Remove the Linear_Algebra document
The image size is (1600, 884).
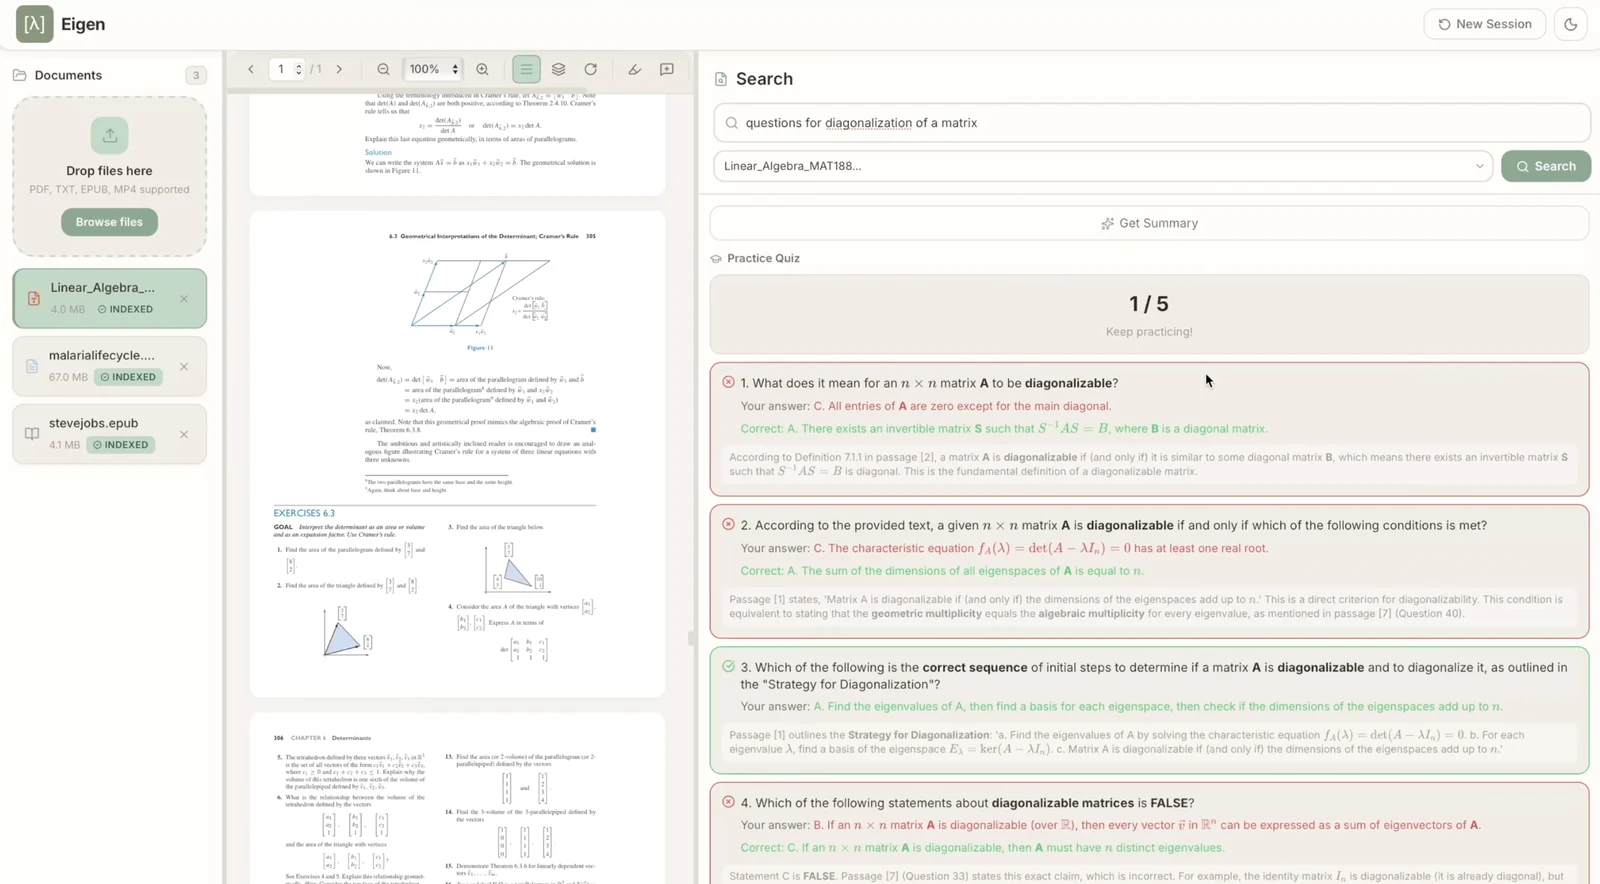coord(184,298)
